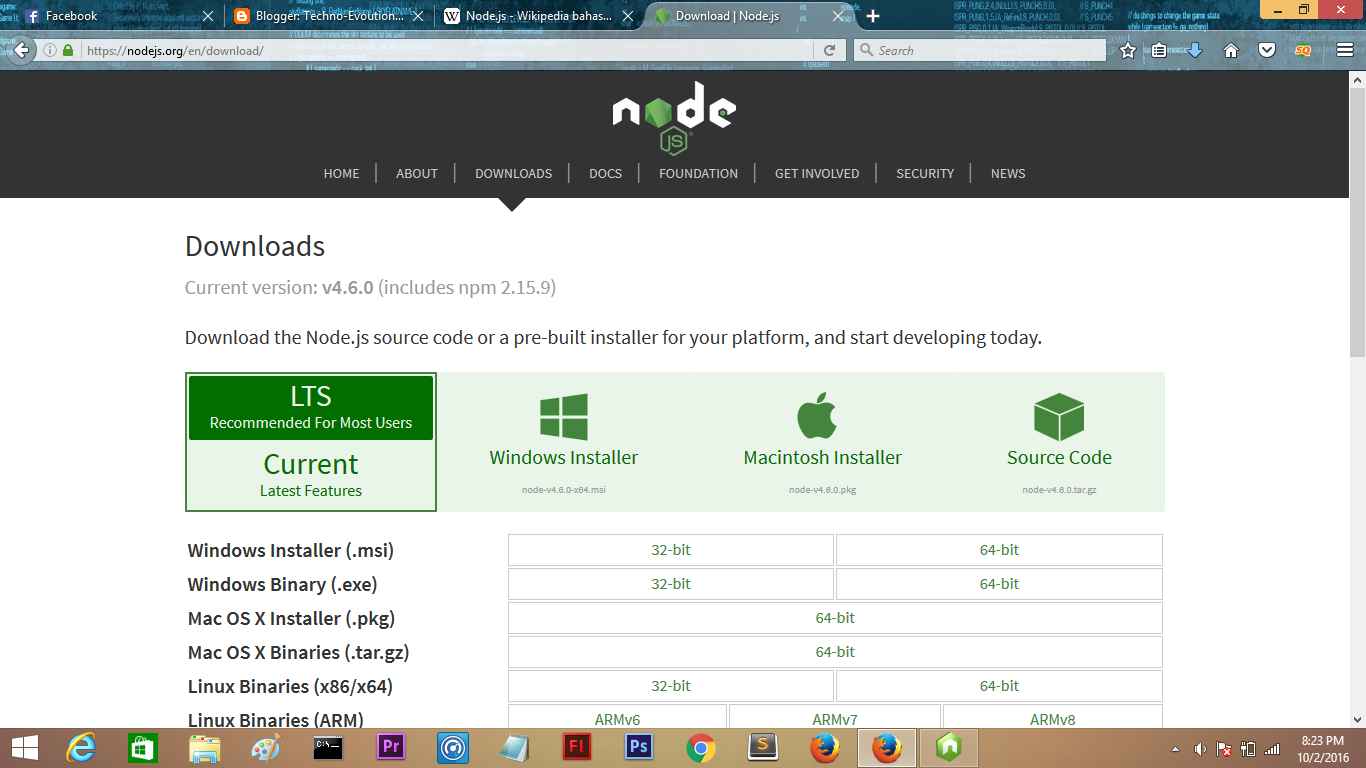Open FOUNDATION in site navigation
Viewport: 1366px width, 768px height.
pyautogui.click(x=698, y=173)
